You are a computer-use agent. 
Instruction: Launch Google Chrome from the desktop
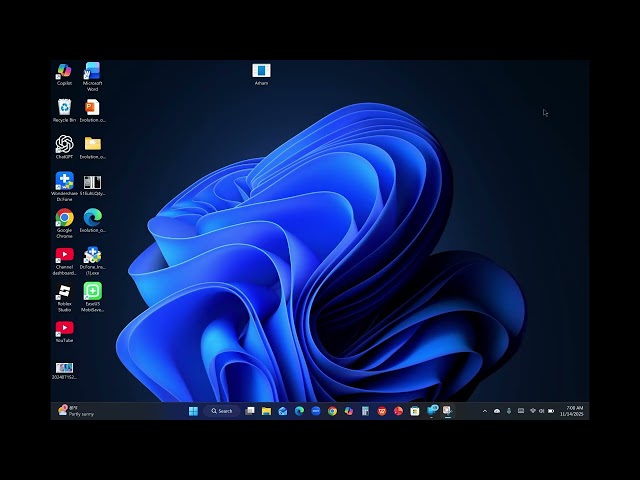click(64, 218)
